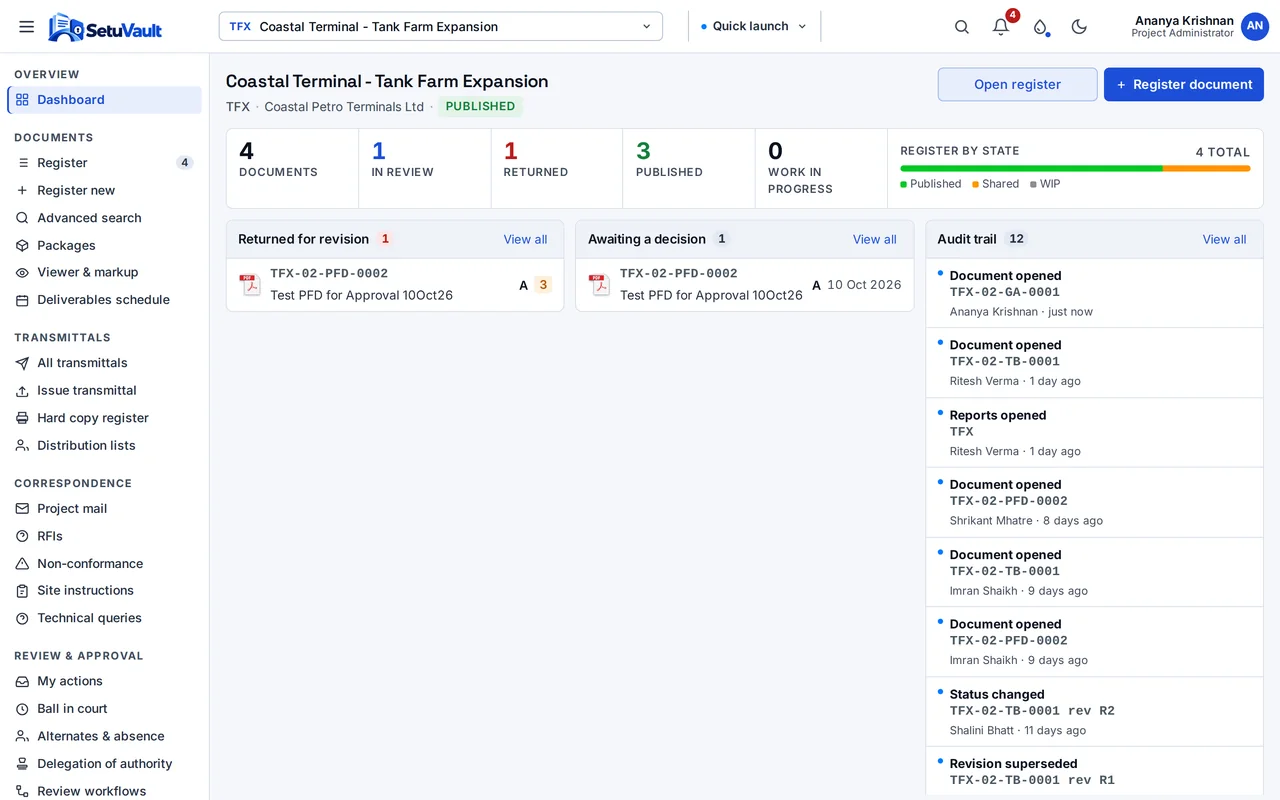Open the project selector dropdown
This screenshot has height=800, width=1280.
[x=441, y=27]
